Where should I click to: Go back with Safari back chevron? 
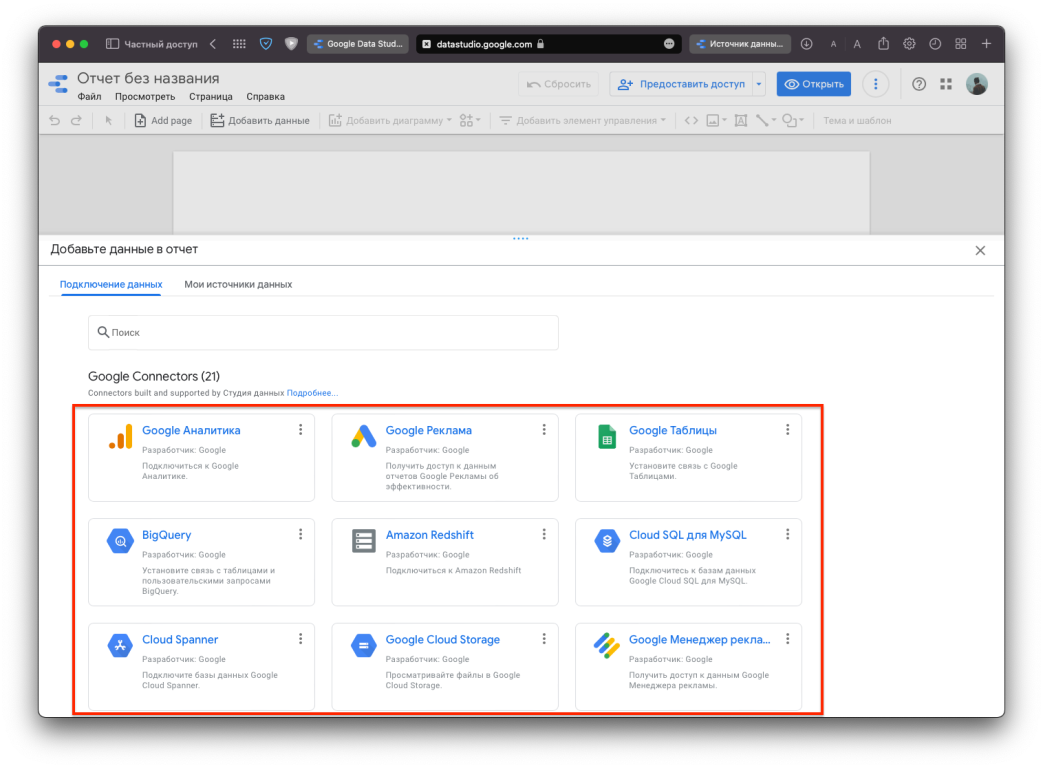point(213,44)
